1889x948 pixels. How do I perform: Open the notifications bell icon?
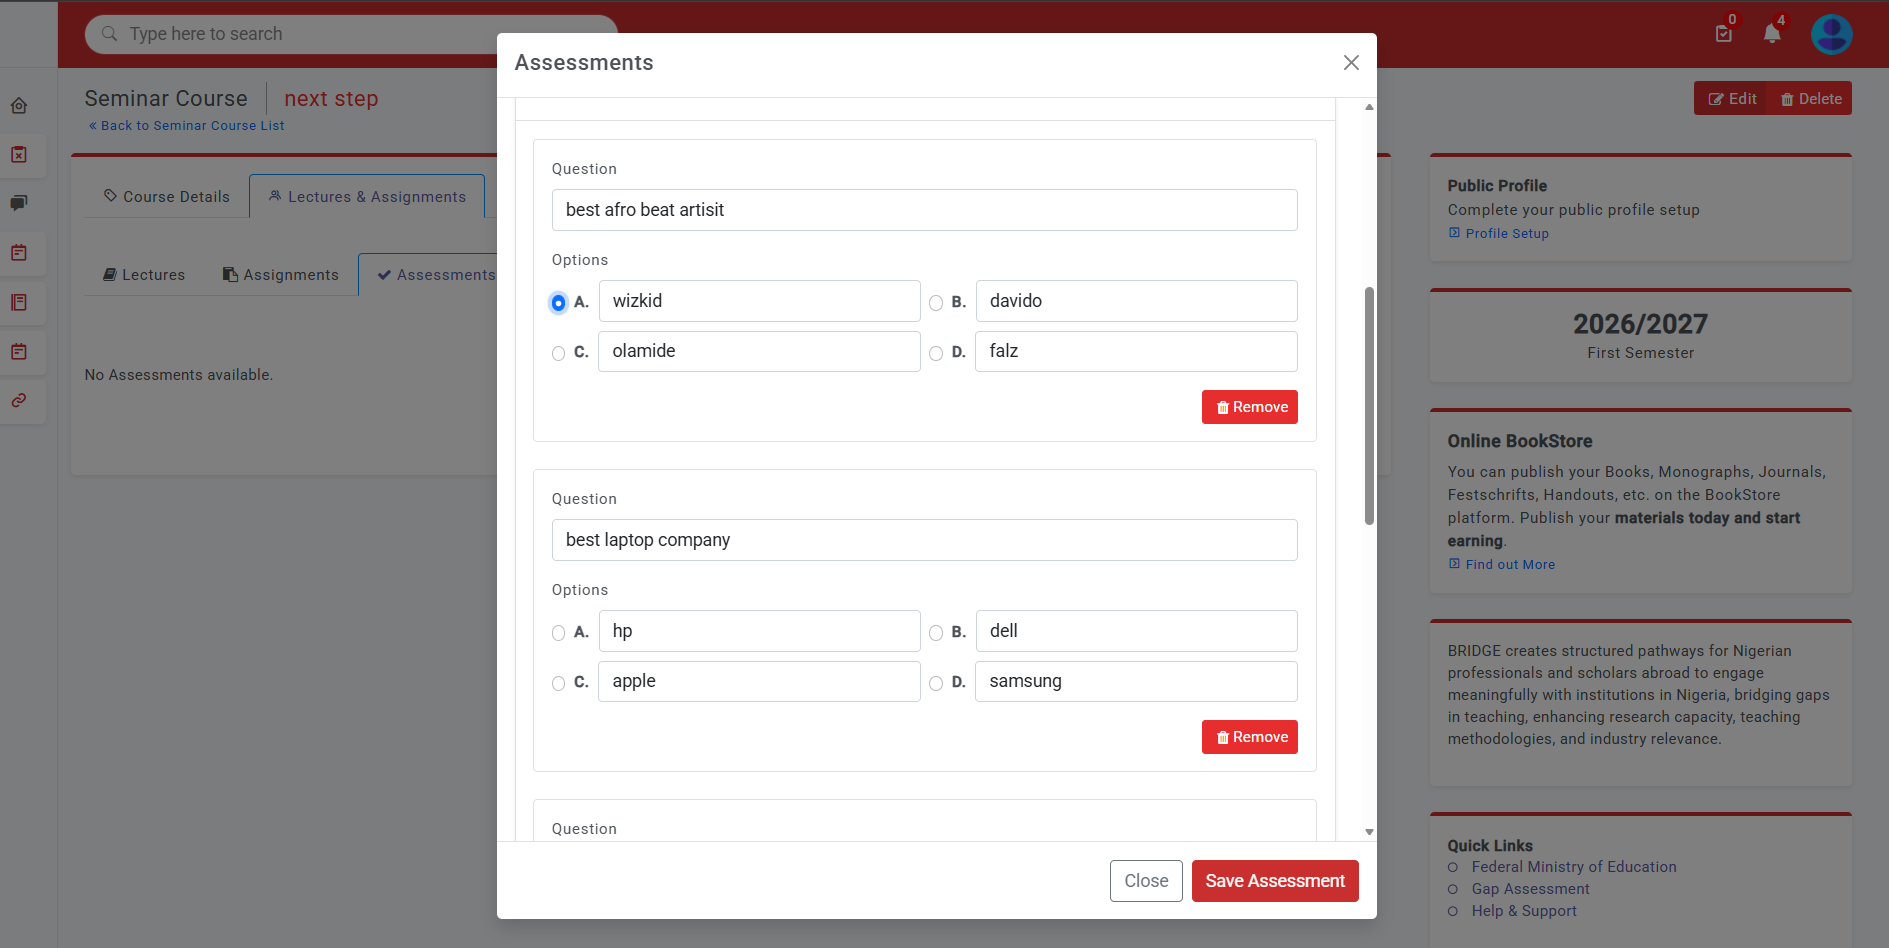[x=1772, y=34]
